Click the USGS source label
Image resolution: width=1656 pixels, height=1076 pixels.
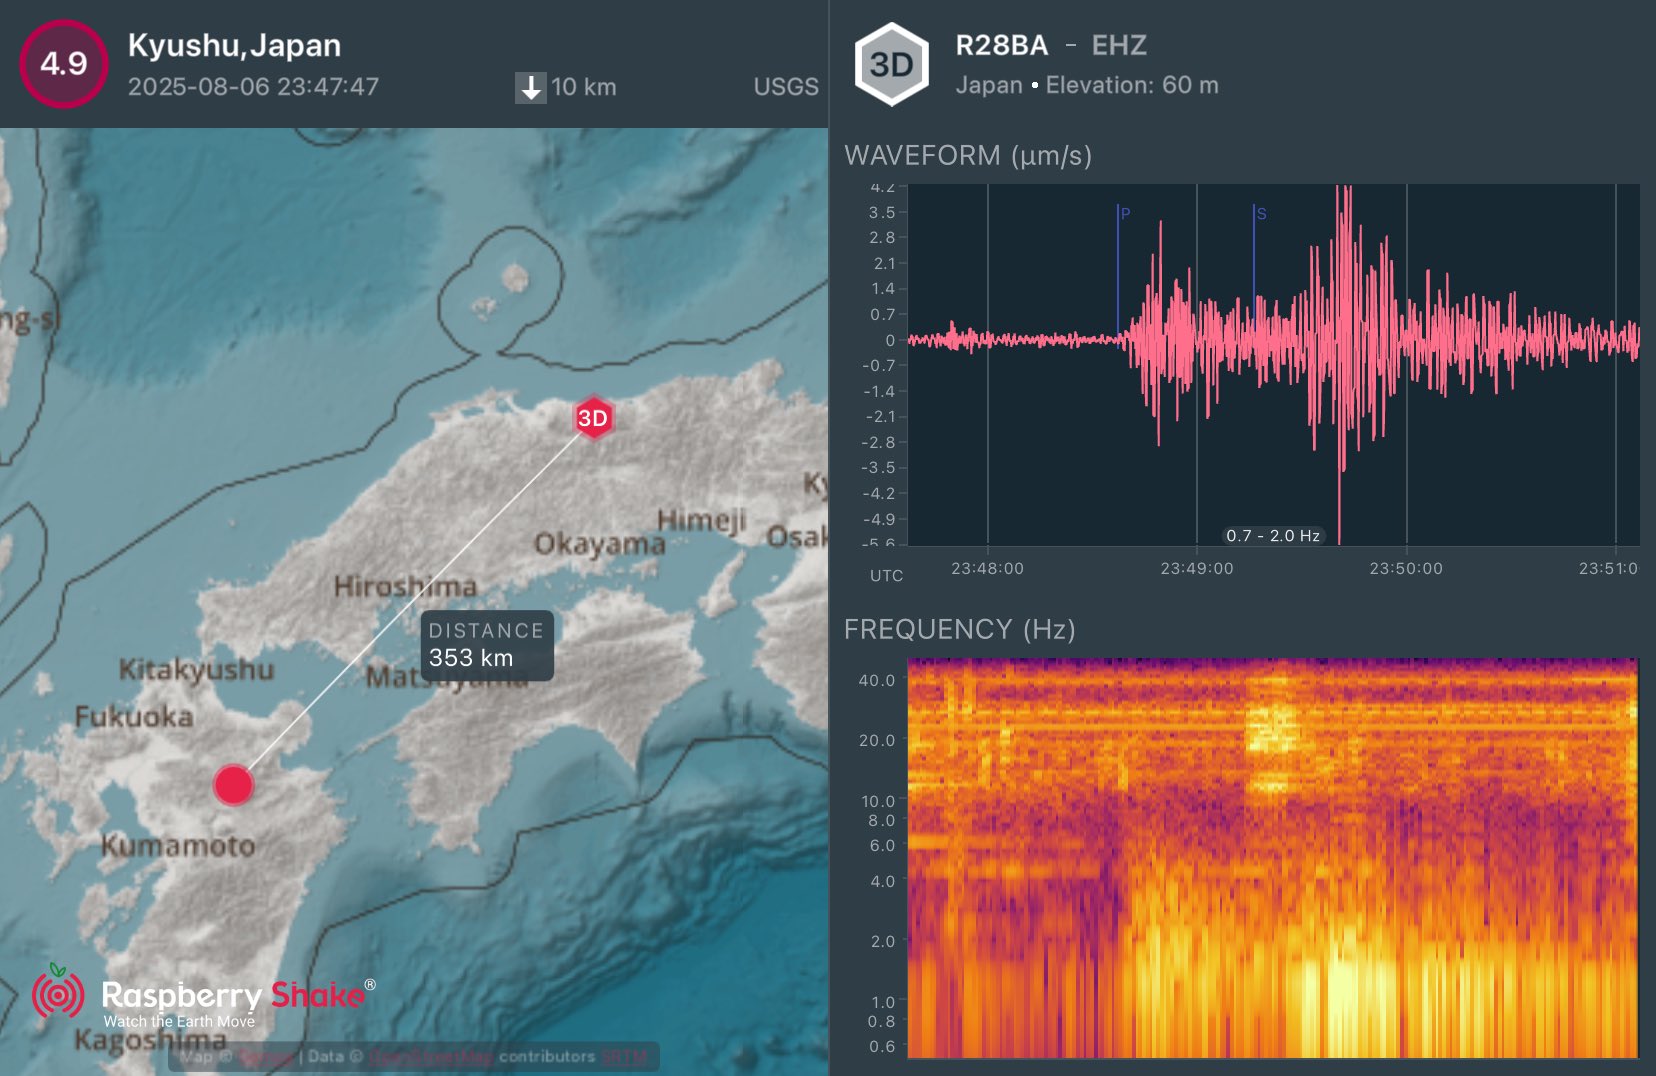tap(786, 87)
